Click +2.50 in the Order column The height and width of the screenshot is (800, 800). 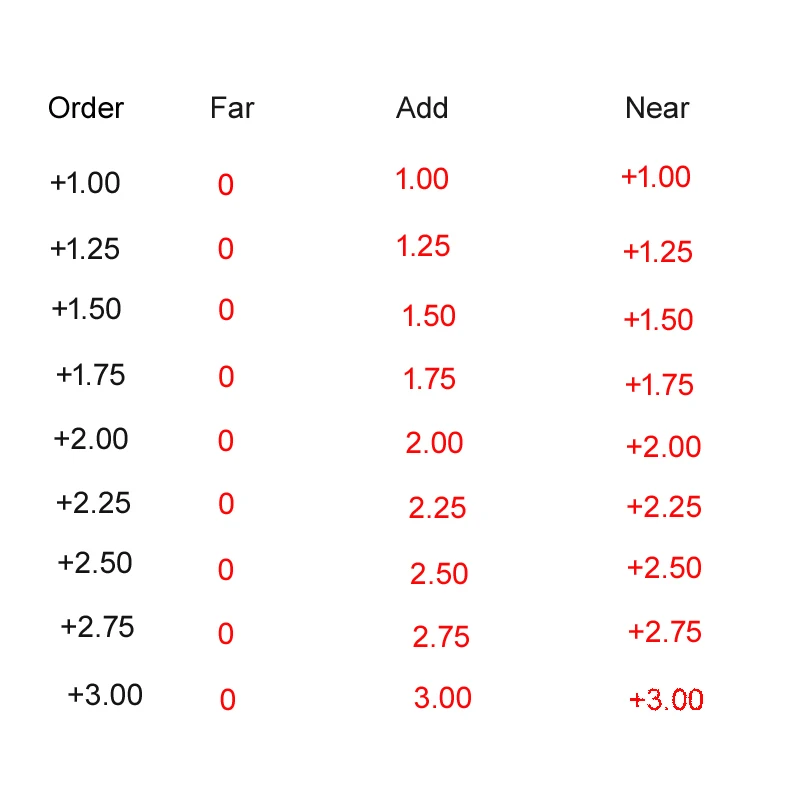coord(95,563)
